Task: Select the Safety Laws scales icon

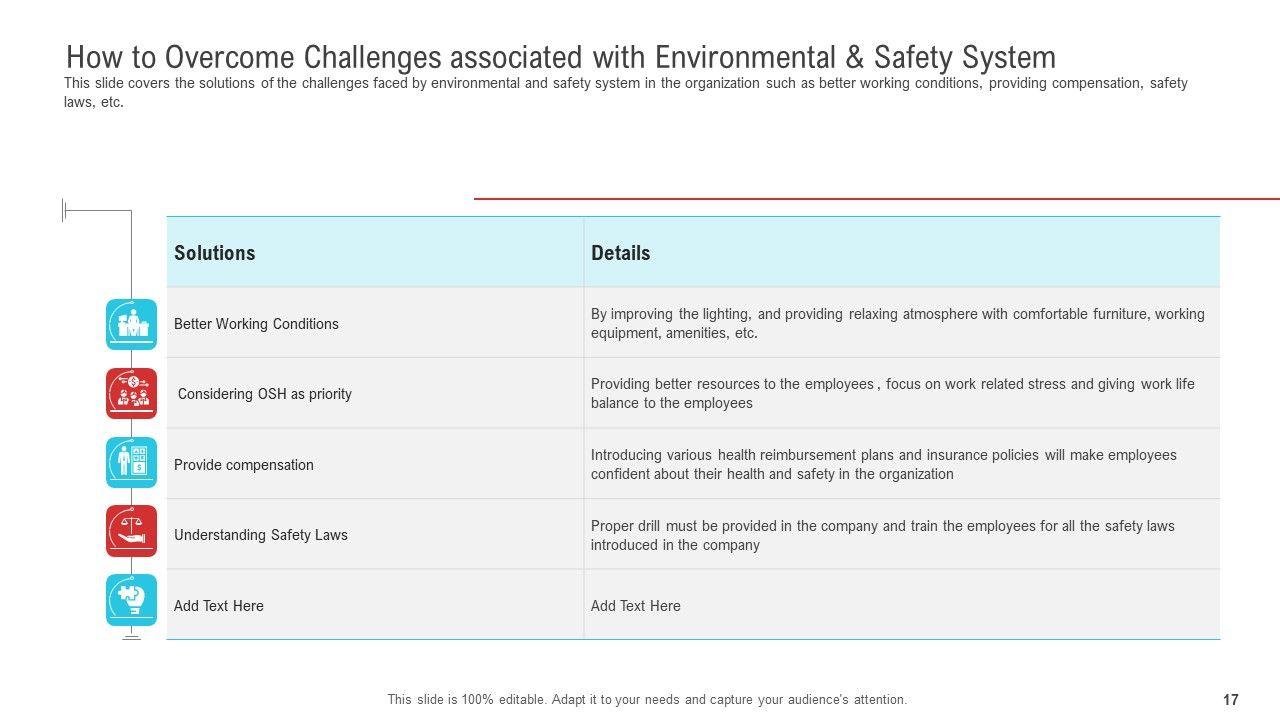Action: click(x=132, y=531)
